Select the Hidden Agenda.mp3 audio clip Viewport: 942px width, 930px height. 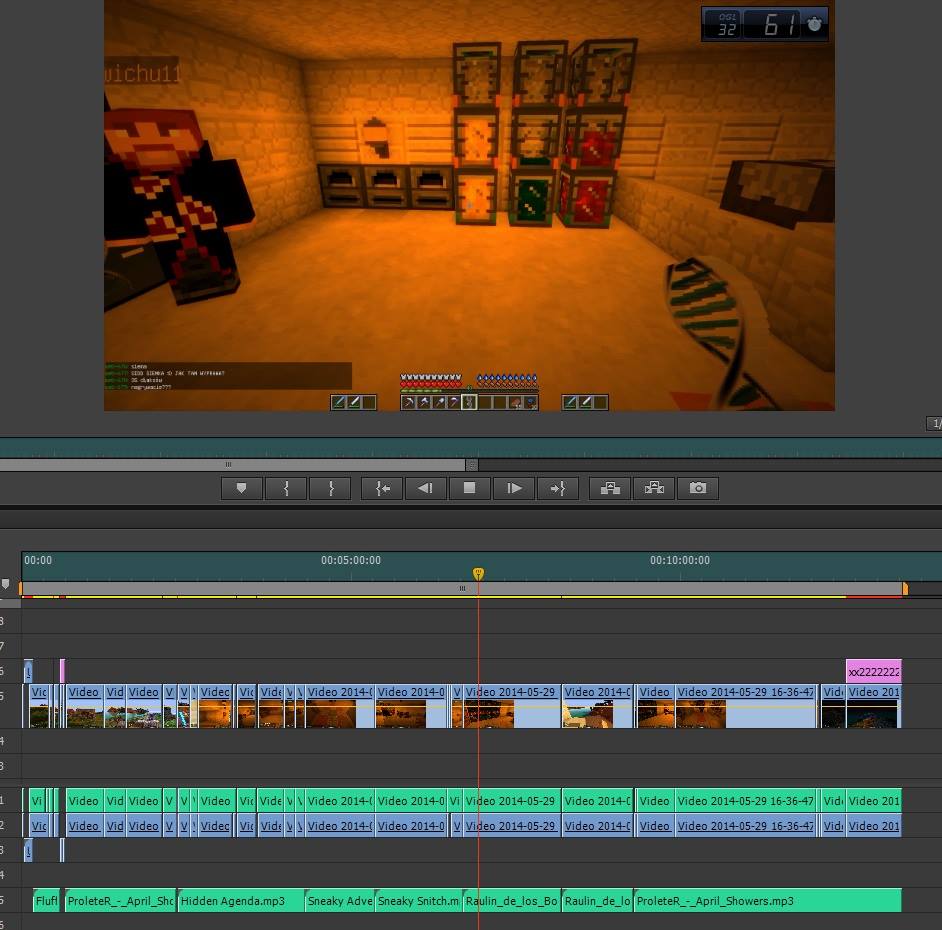pyautogui.click(x=241, y=901)
